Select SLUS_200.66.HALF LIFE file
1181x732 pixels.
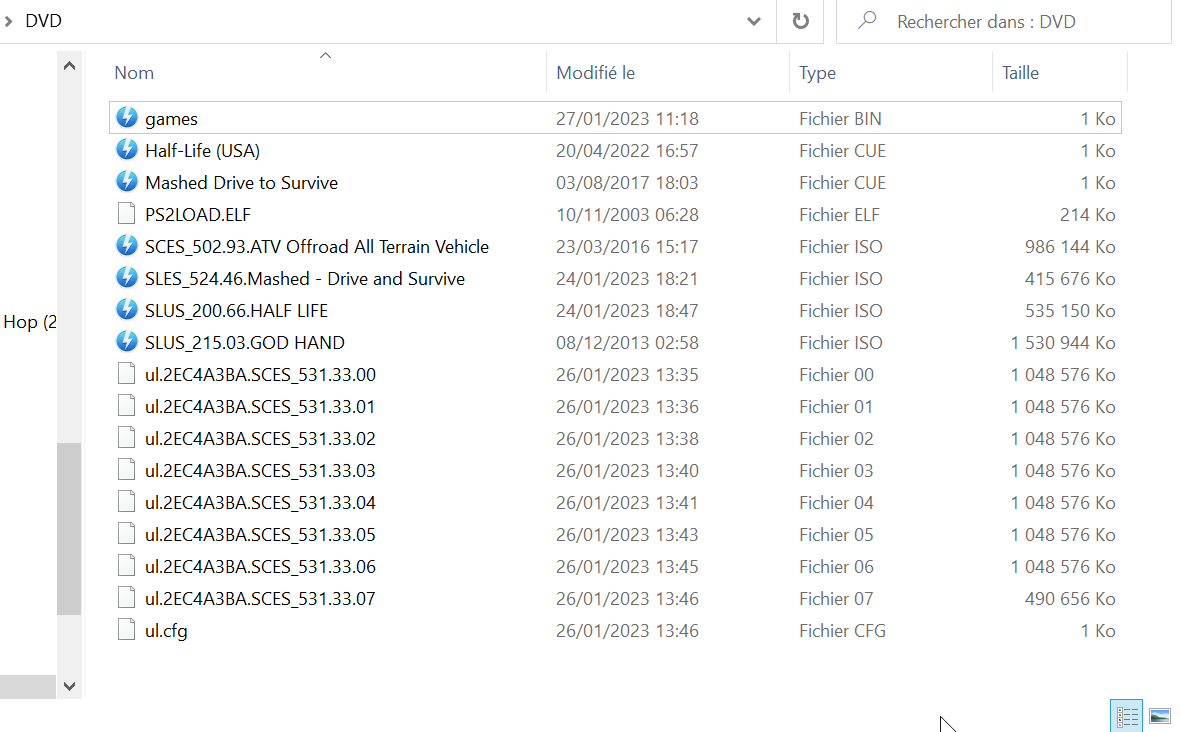[237, 311]
